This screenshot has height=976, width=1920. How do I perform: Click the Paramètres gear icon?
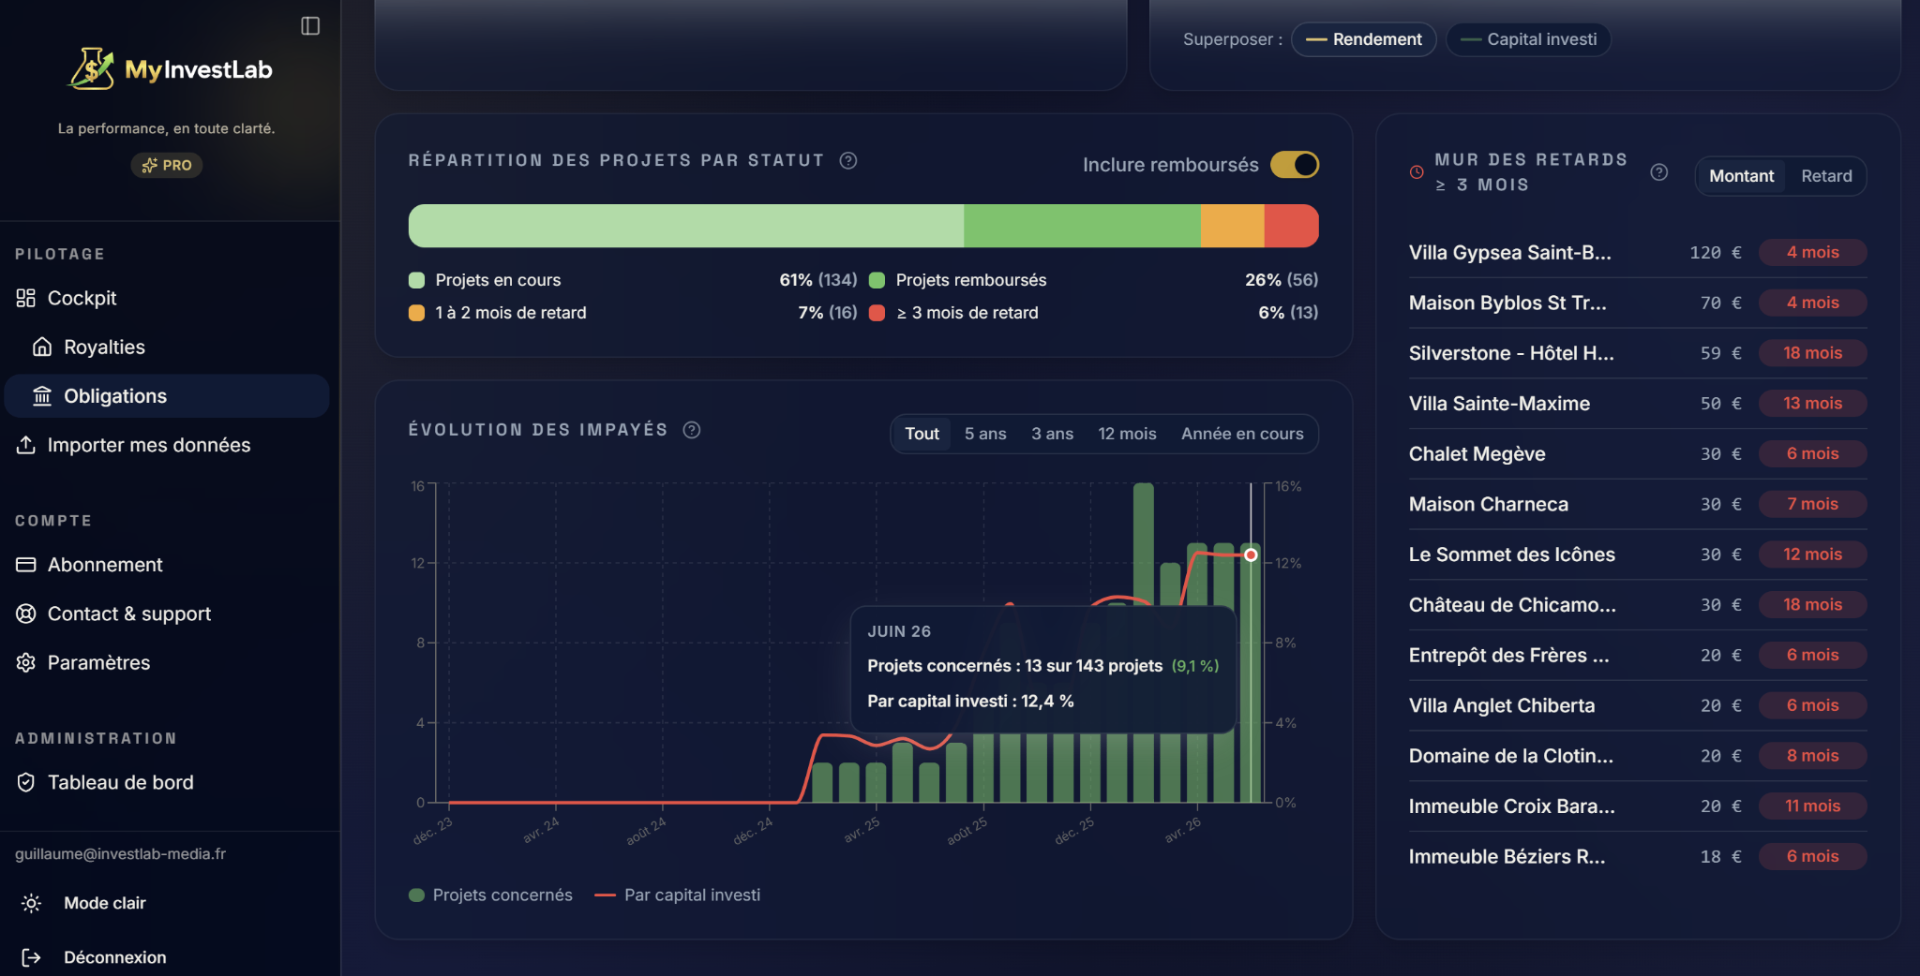[26, 663]
